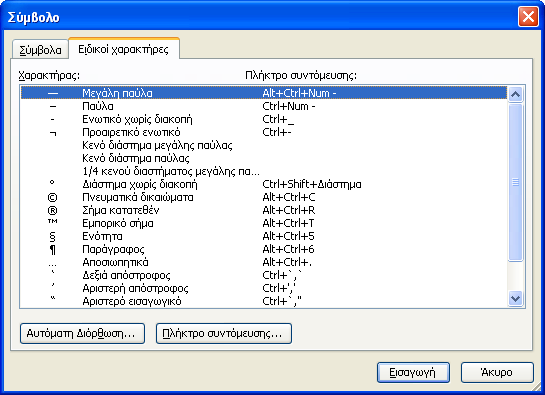Click the registered ® symbol
The image size is (545, 395).
pyautogui.click(x=52, y=211)
